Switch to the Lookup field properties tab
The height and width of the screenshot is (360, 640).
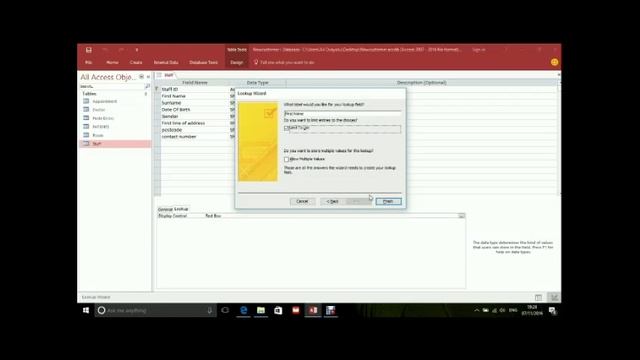tap(181, 209)
